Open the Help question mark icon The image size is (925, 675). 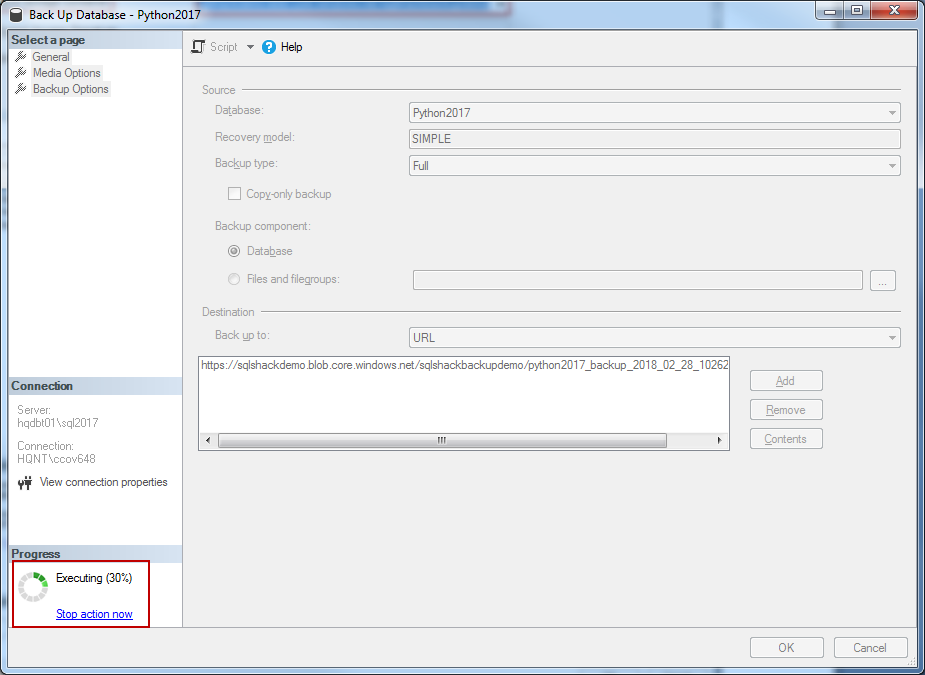268,47
